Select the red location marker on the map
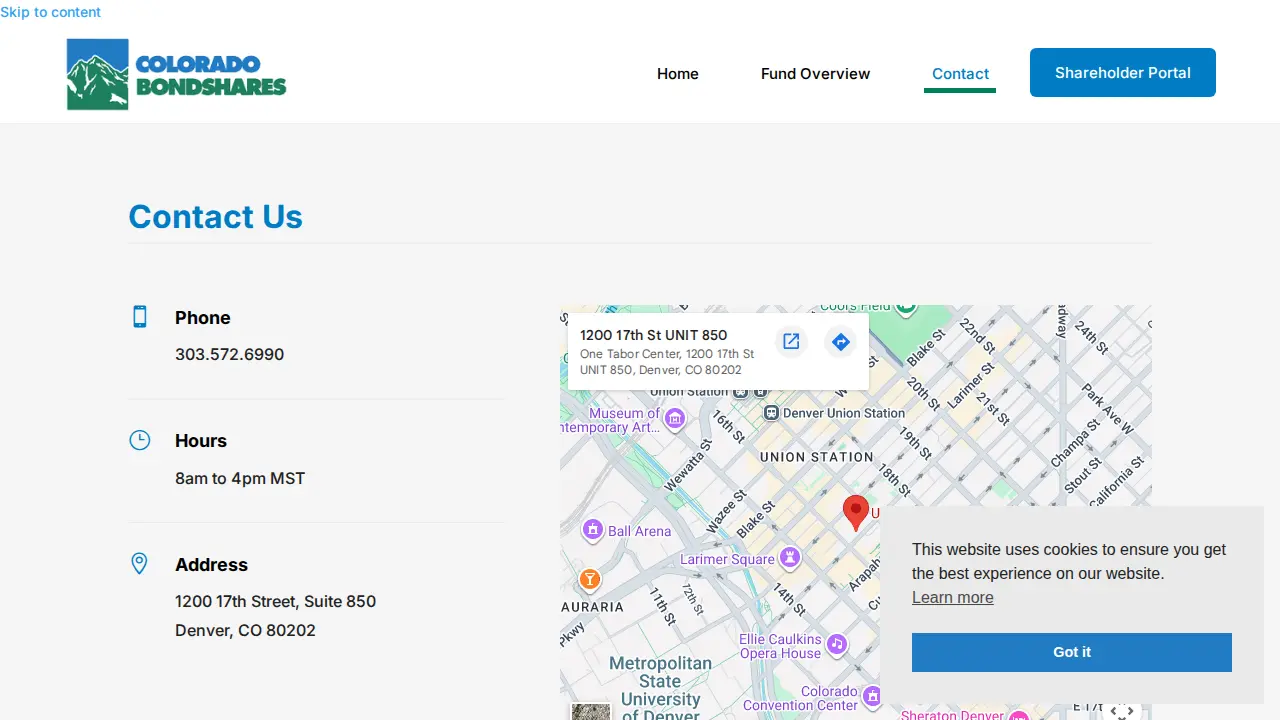 855,513
